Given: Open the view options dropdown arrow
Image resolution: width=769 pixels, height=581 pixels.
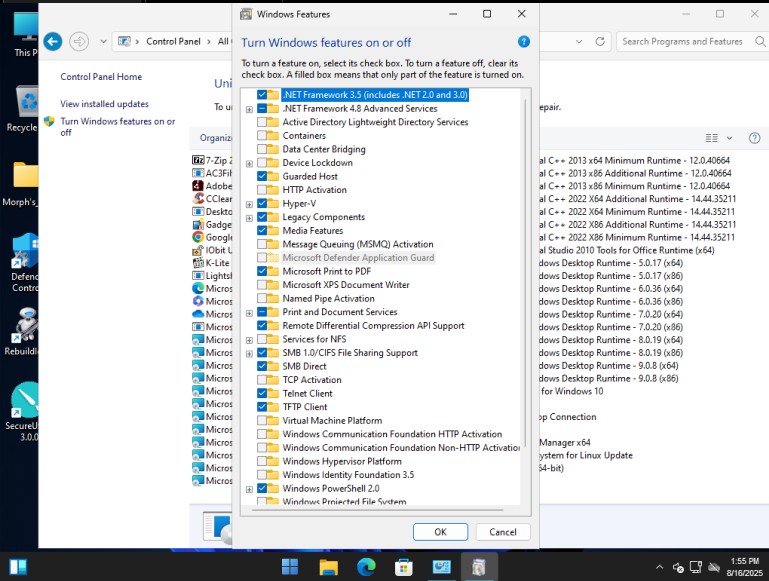Looking at the screenshot, I should click(729, 138).
